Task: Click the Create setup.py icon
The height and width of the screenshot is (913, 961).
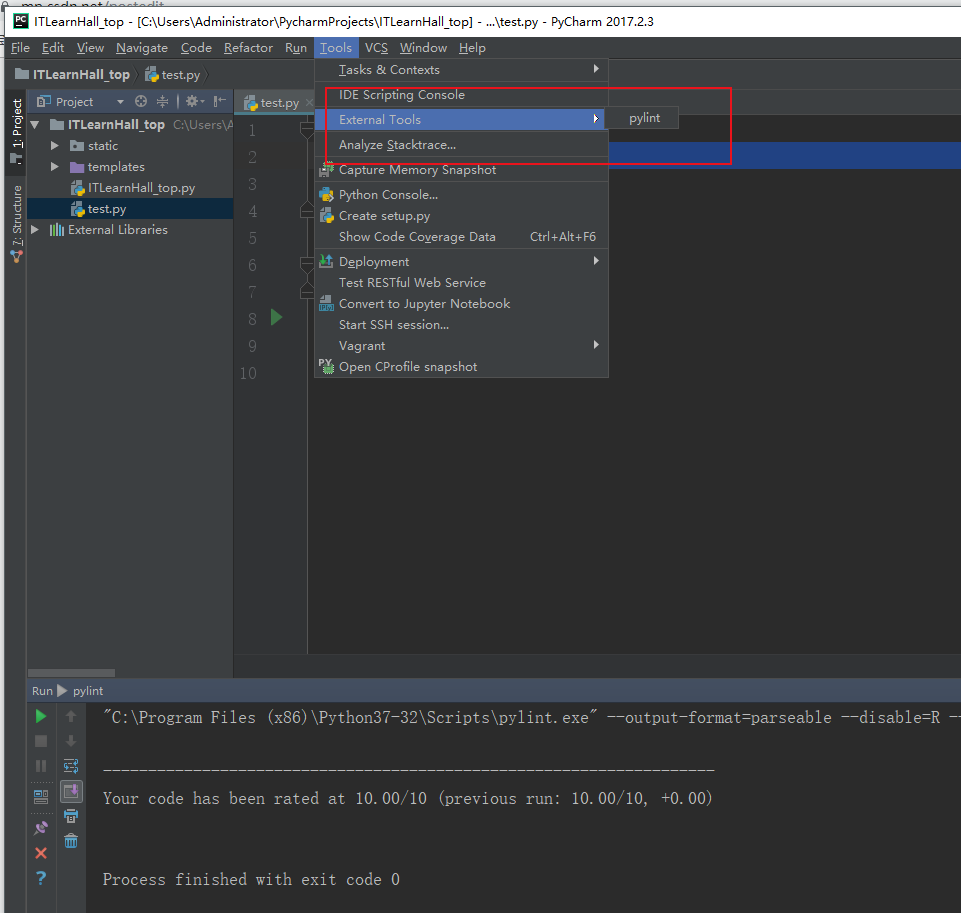Action: pos(326,216)
